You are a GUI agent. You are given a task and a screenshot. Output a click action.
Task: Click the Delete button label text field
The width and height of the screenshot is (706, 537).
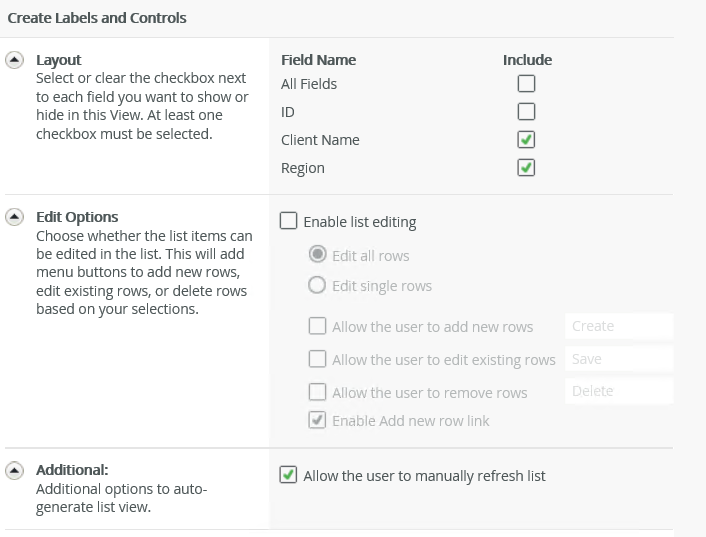click(618, 391)
